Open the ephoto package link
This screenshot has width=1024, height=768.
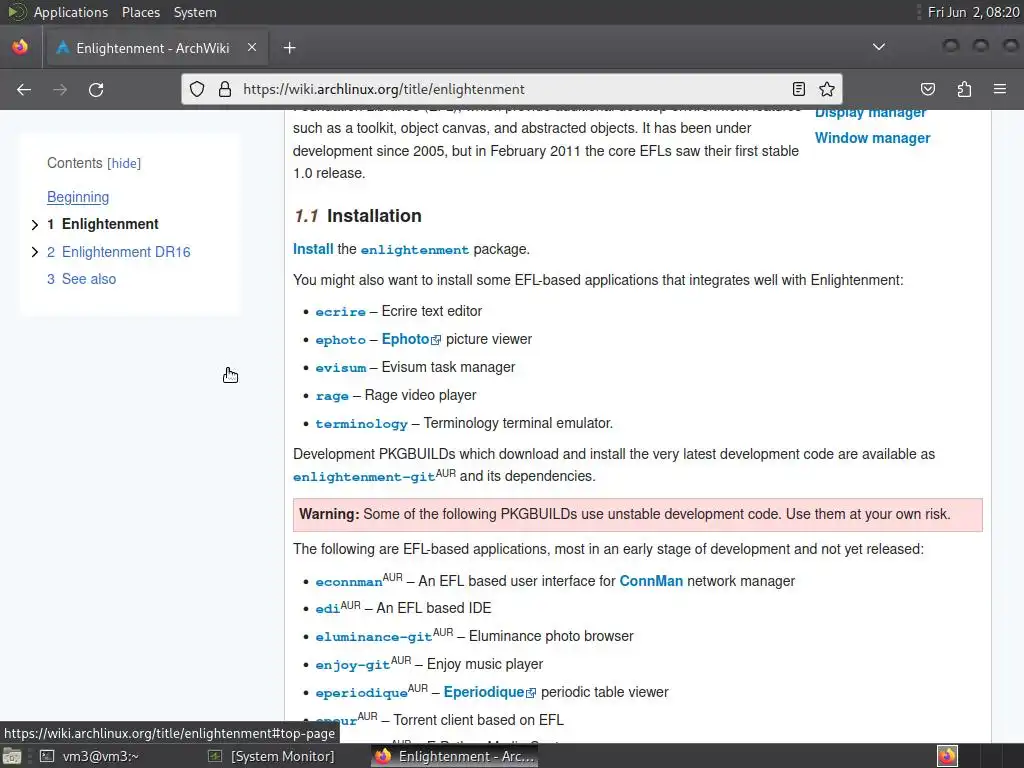tap(340, 340)
